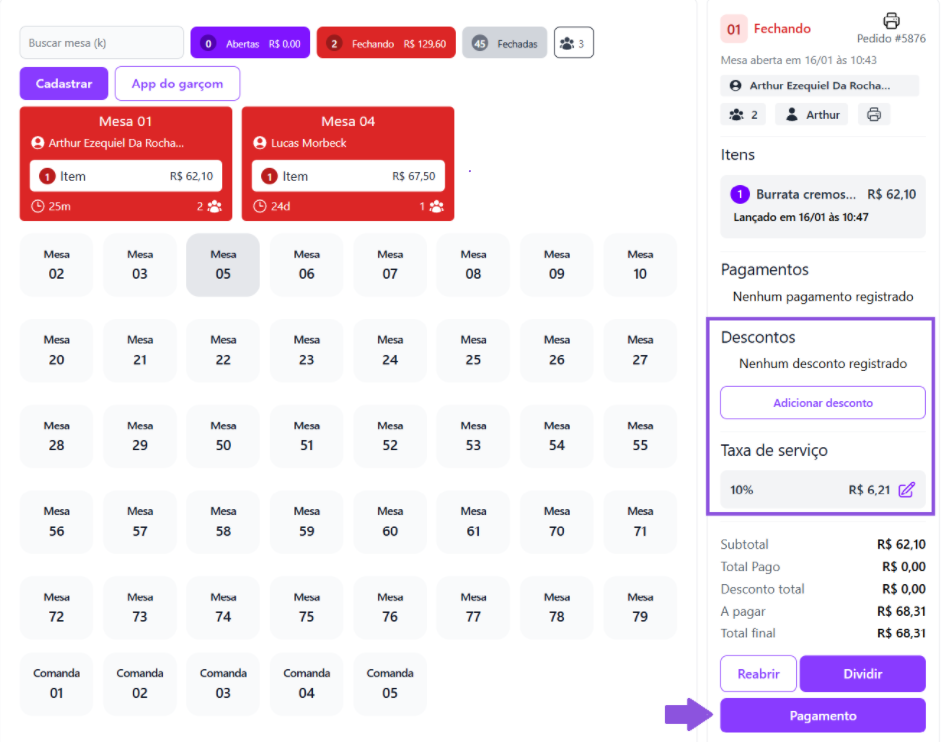Click Reabrir to reopen the order

tap(758, 674)
